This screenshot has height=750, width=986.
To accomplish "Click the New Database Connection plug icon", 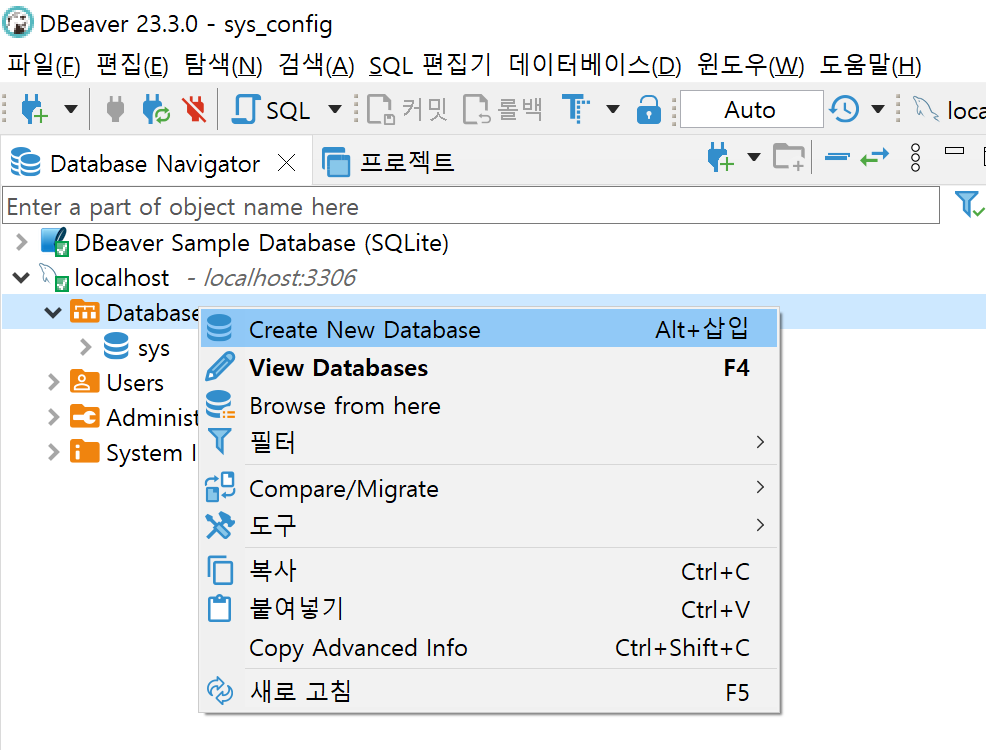I will [x=34, y=109].
